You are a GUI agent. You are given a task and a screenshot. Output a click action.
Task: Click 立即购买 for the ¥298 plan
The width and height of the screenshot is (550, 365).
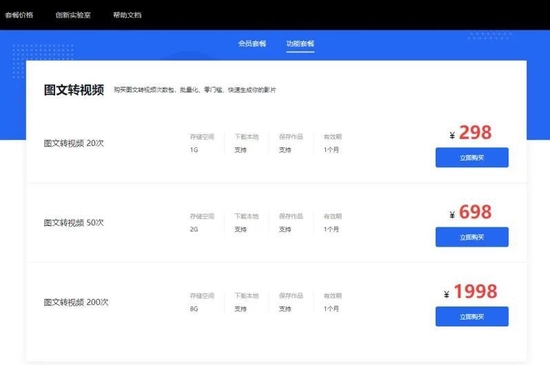tap(472, 157)
